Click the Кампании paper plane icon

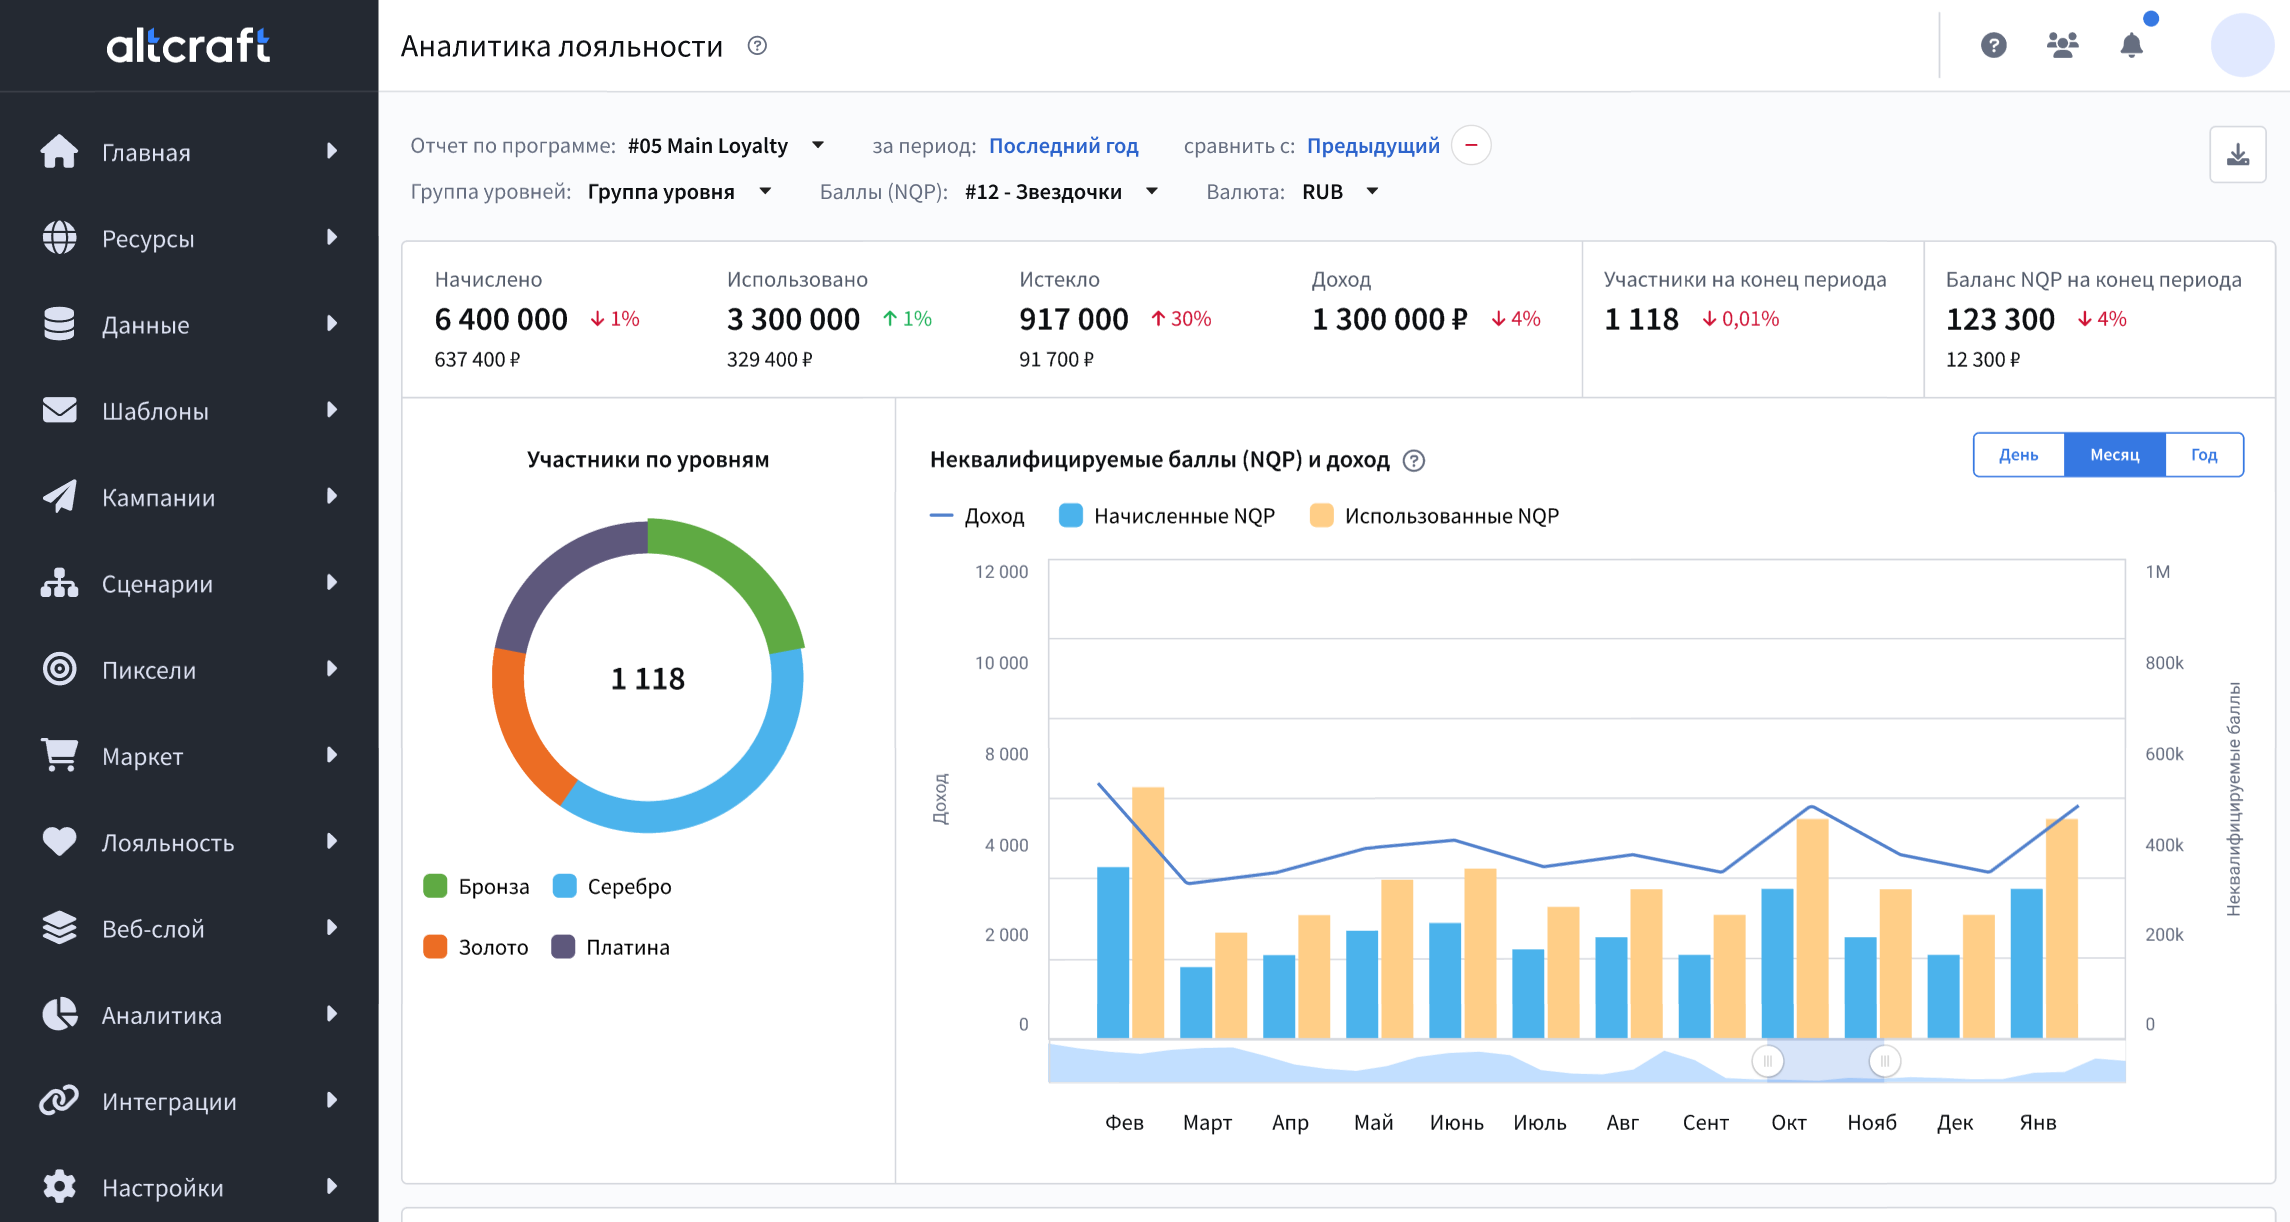click(x=59, y=496)
